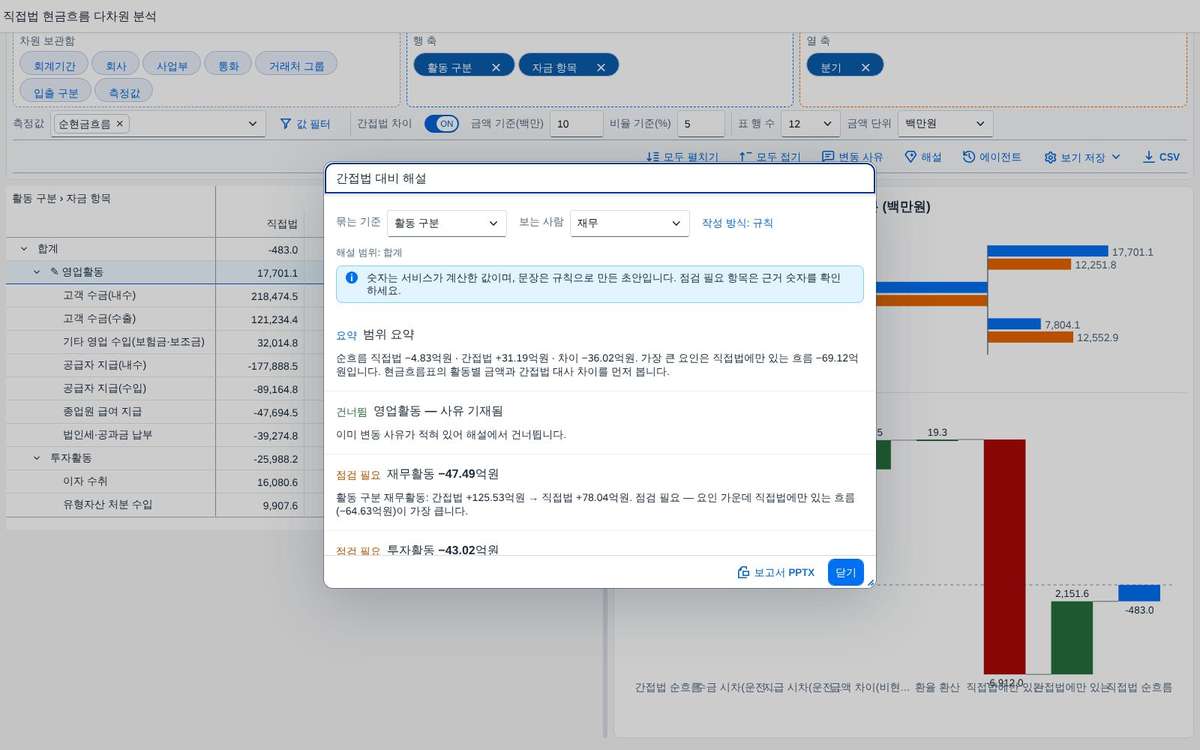
Task: Toggle the 간접법 차이 ON switch
Action: pyautogui.click(x=441, y=124)
